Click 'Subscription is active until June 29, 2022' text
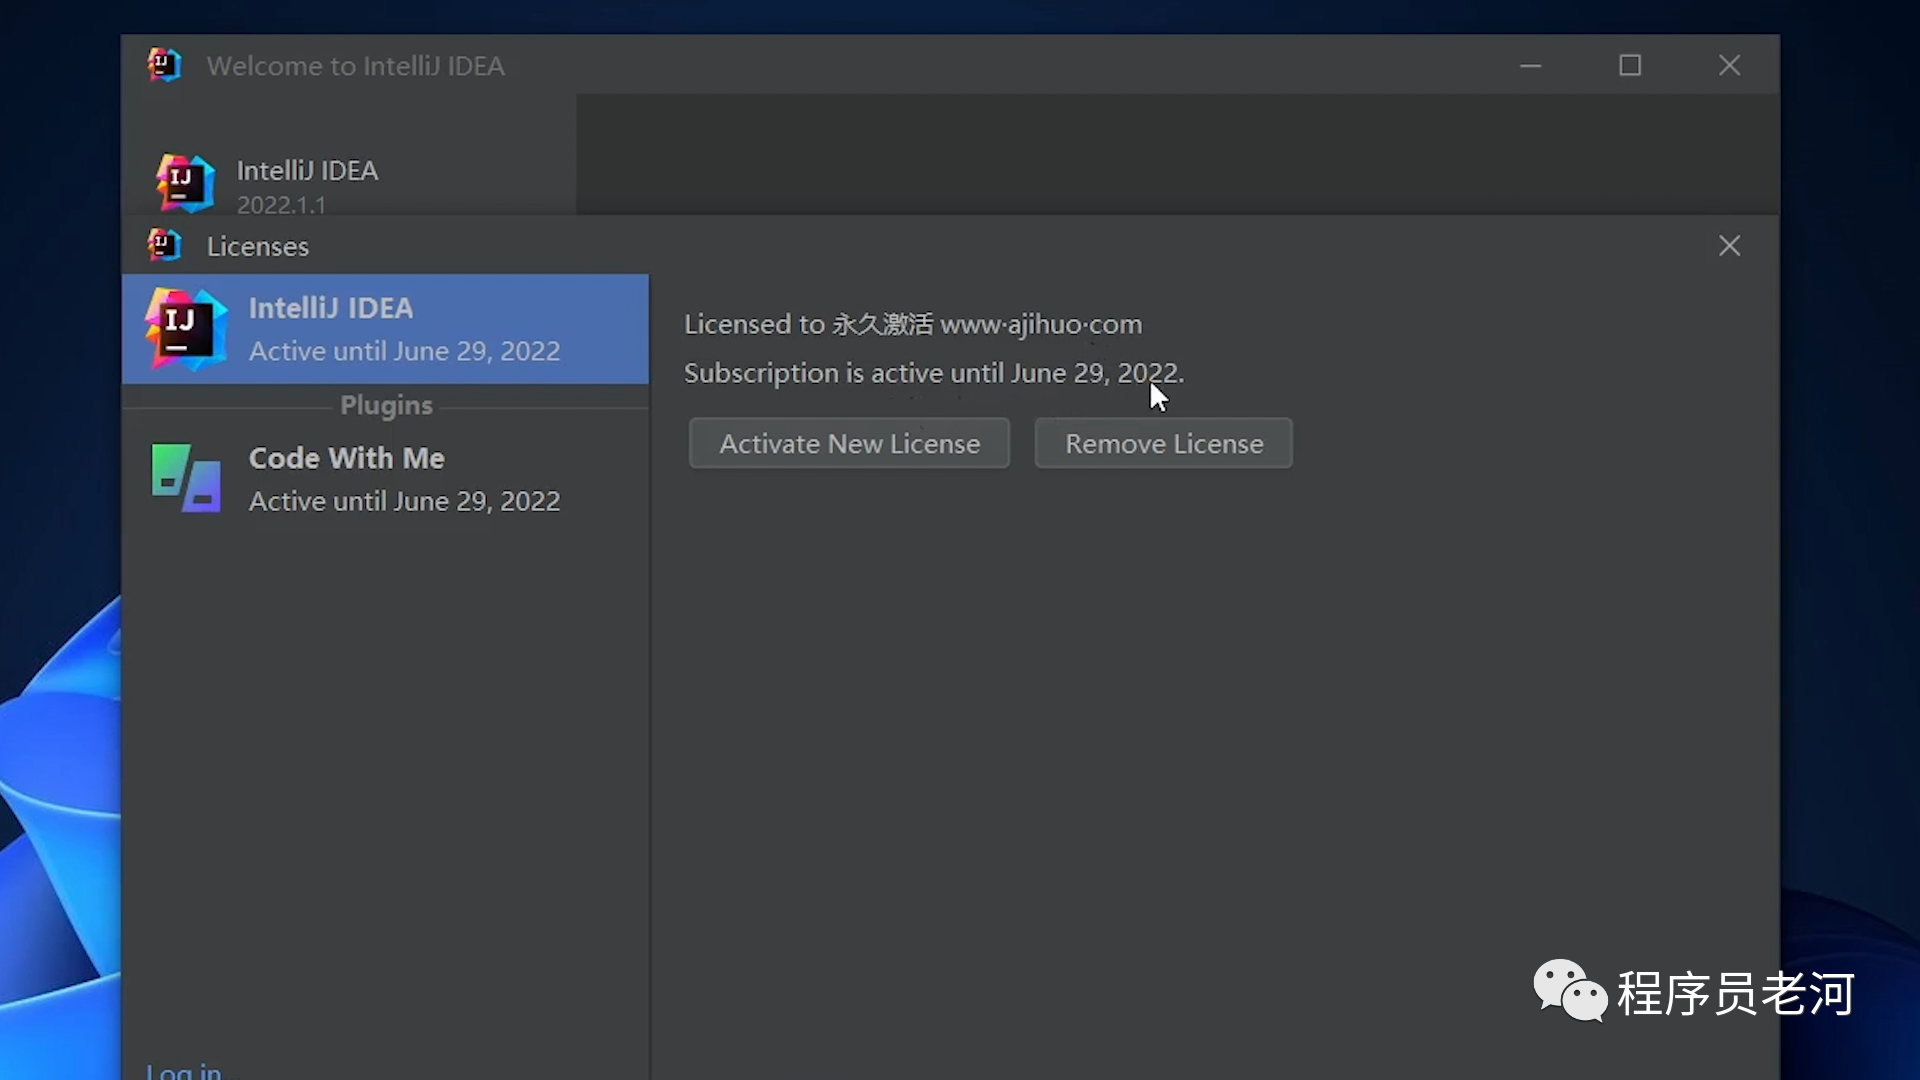This screenshot has height=1080, width=1920. (x=934, y=373)
